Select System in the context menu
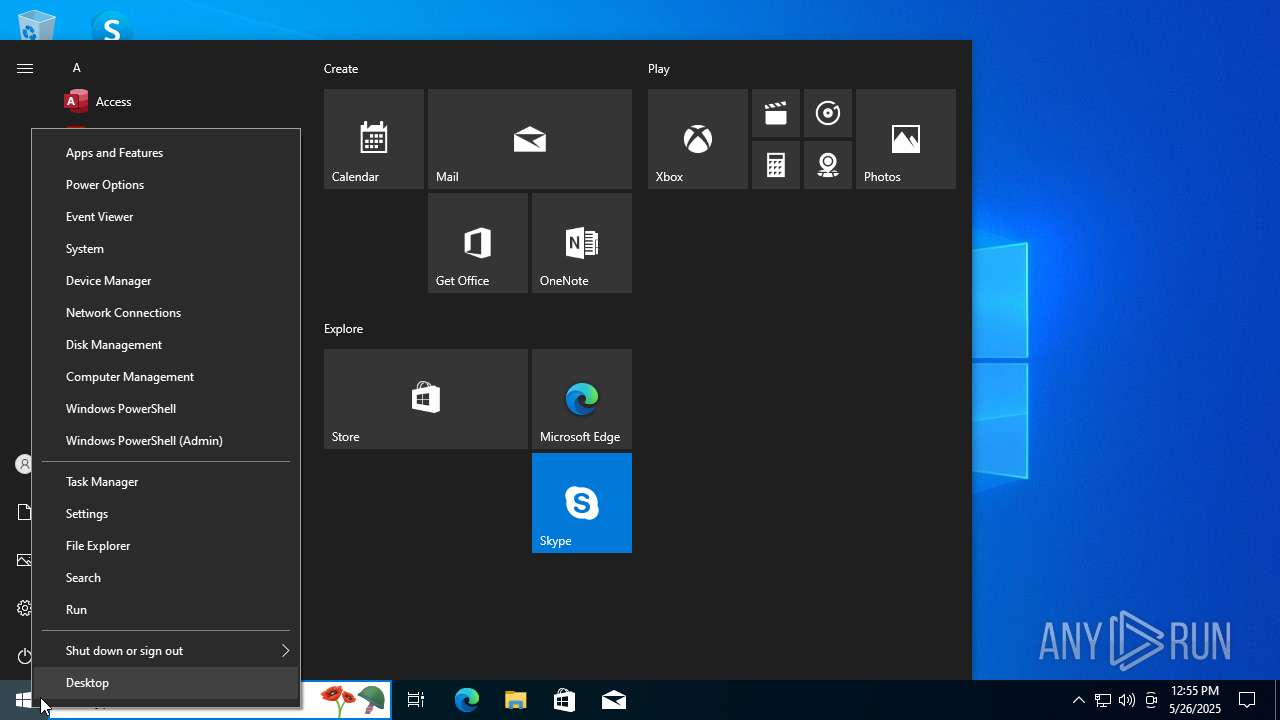The image size is (1280, 720). pos(166,249)
